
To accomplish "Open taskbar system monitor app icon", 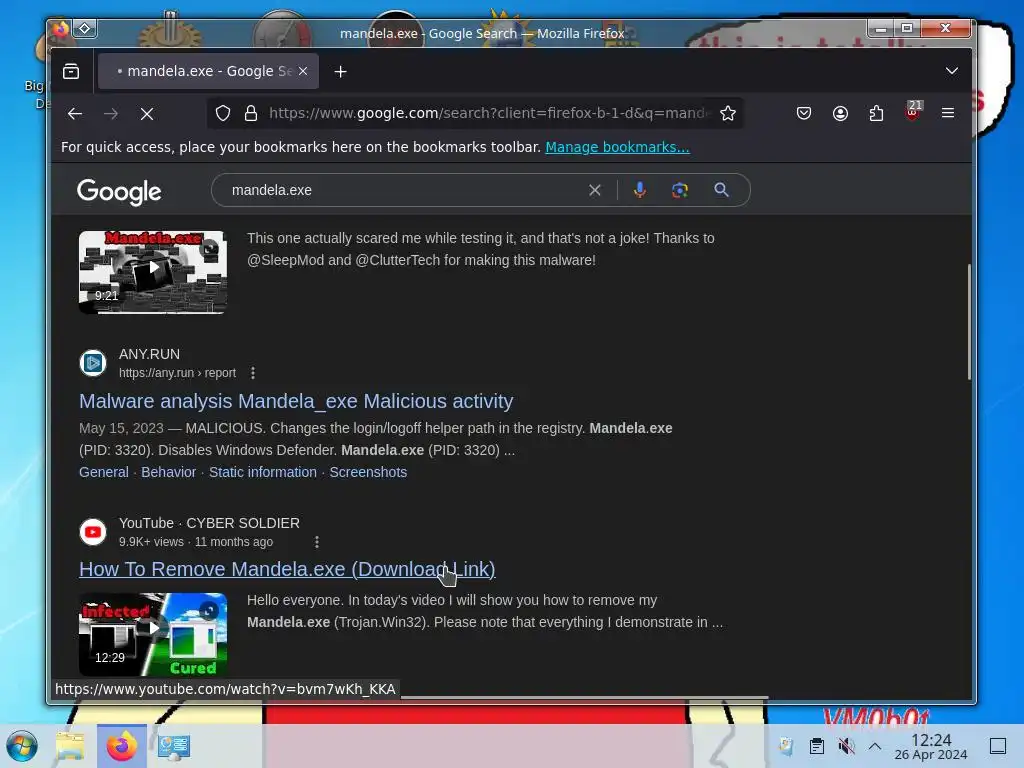I will pyautogui.click(x=174, y=746).
